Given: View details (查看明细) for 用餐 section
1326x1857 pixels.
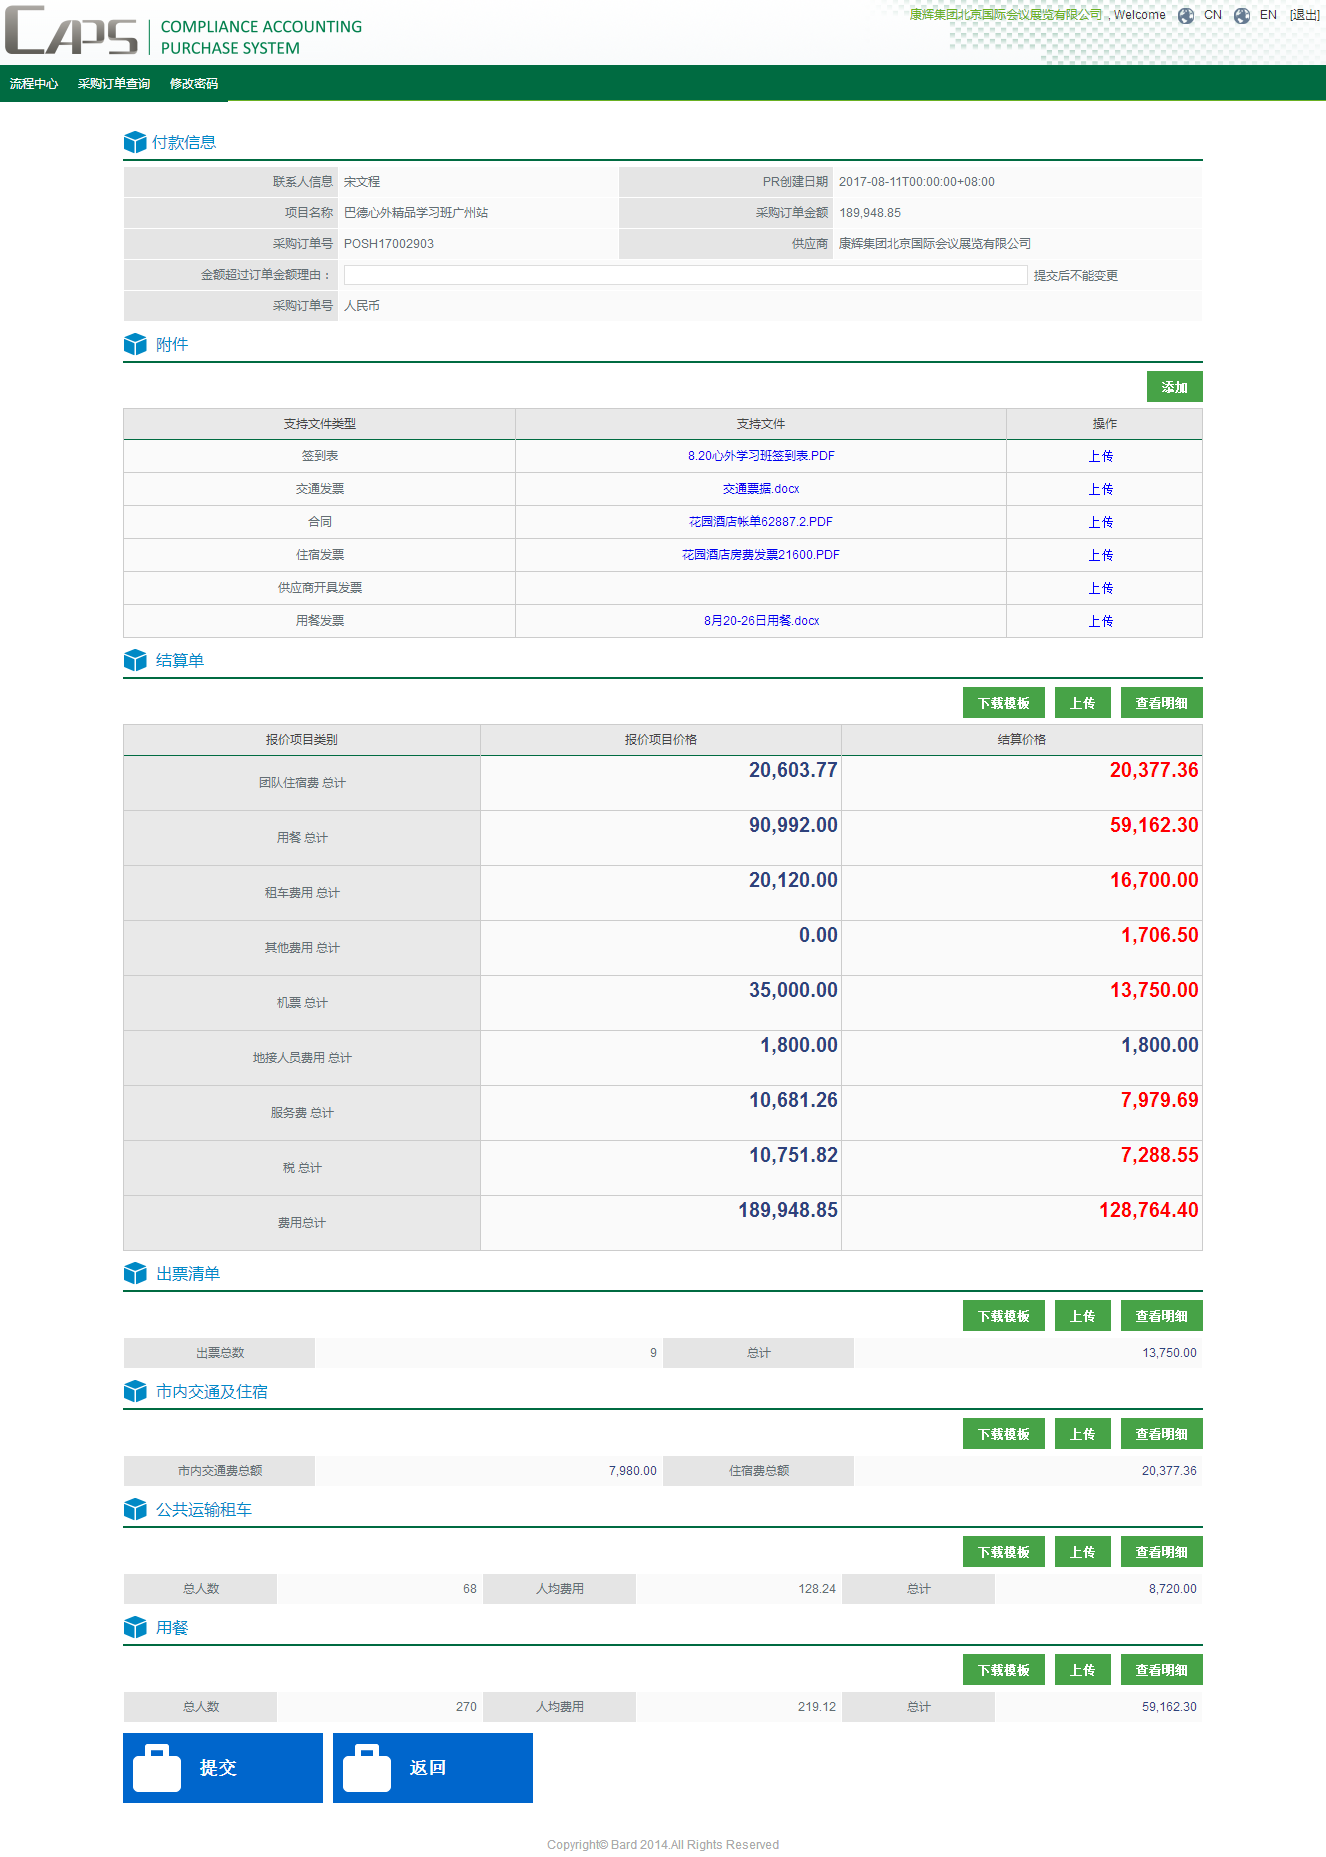Looking at the screenshot, I should coord(1161,1670).
